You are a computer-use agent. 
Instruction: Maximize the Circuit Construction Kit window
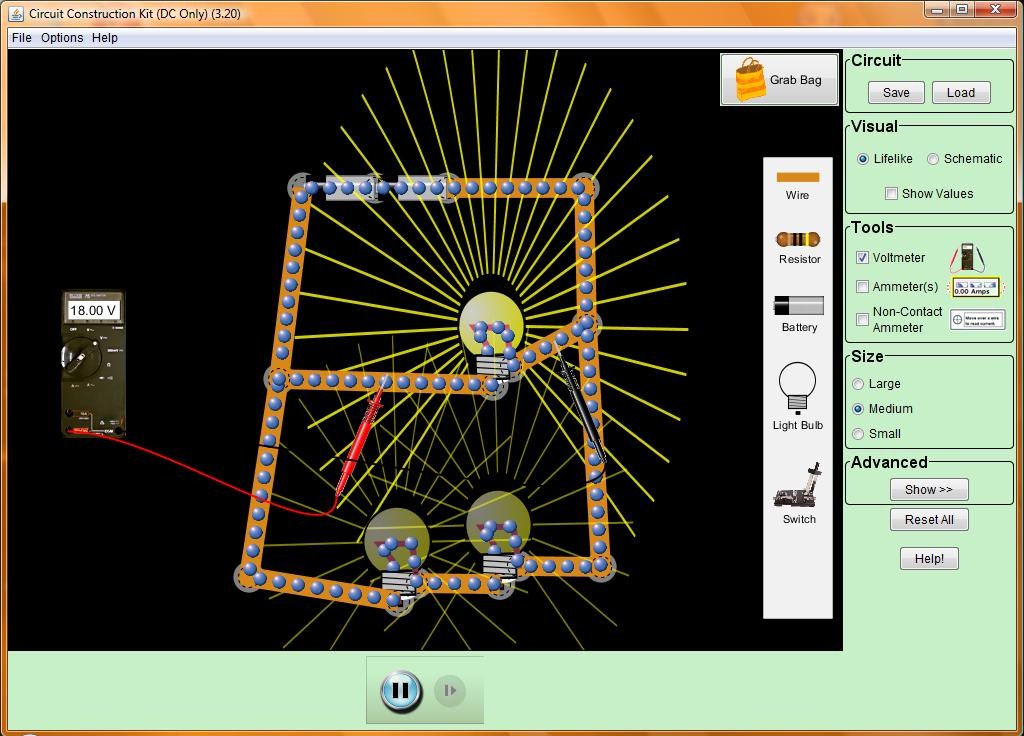(962, 9)
